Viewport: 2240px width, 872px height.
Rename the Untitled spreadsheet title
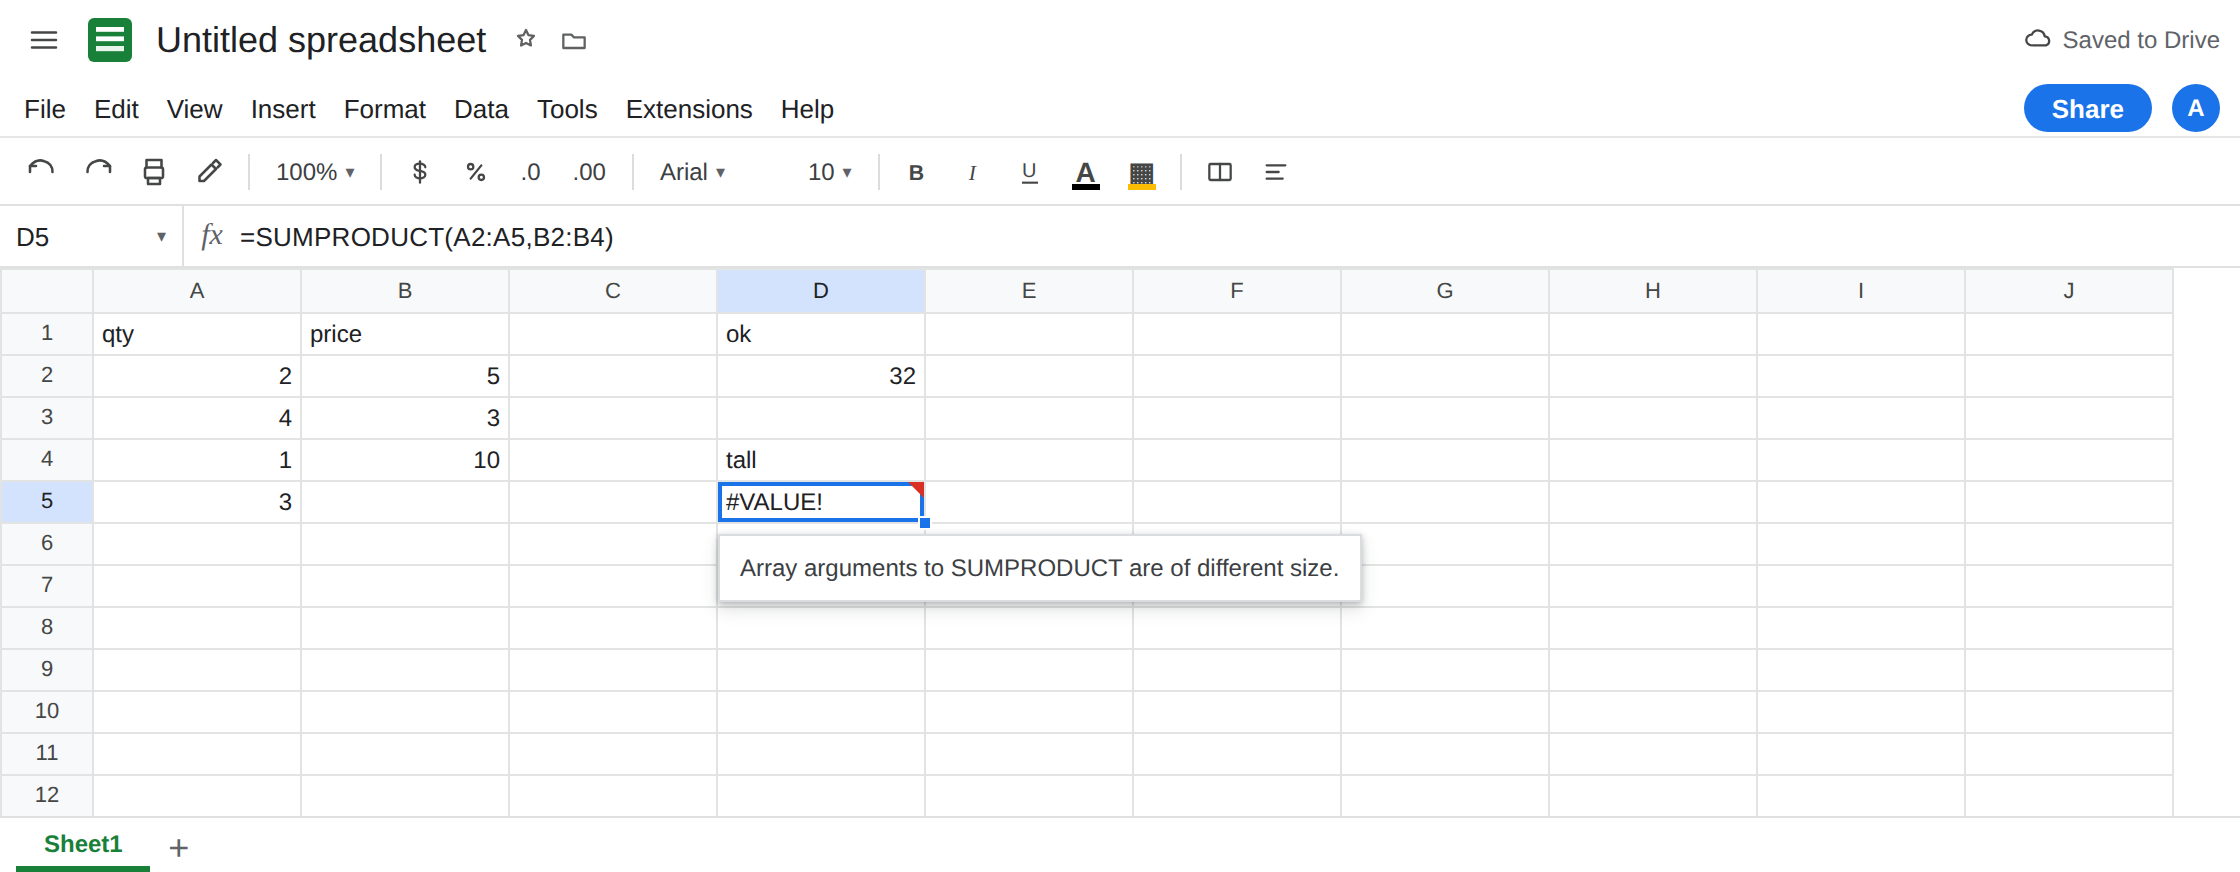[321, 40]
